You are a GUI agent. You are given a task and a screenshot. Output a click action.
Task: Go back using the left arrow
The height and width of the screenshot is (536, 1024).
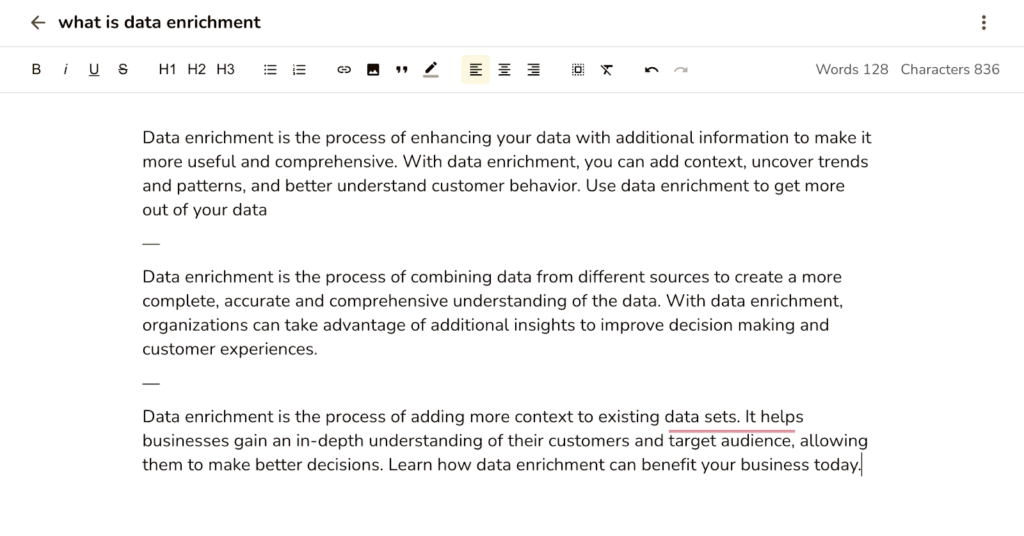[38, 23]
